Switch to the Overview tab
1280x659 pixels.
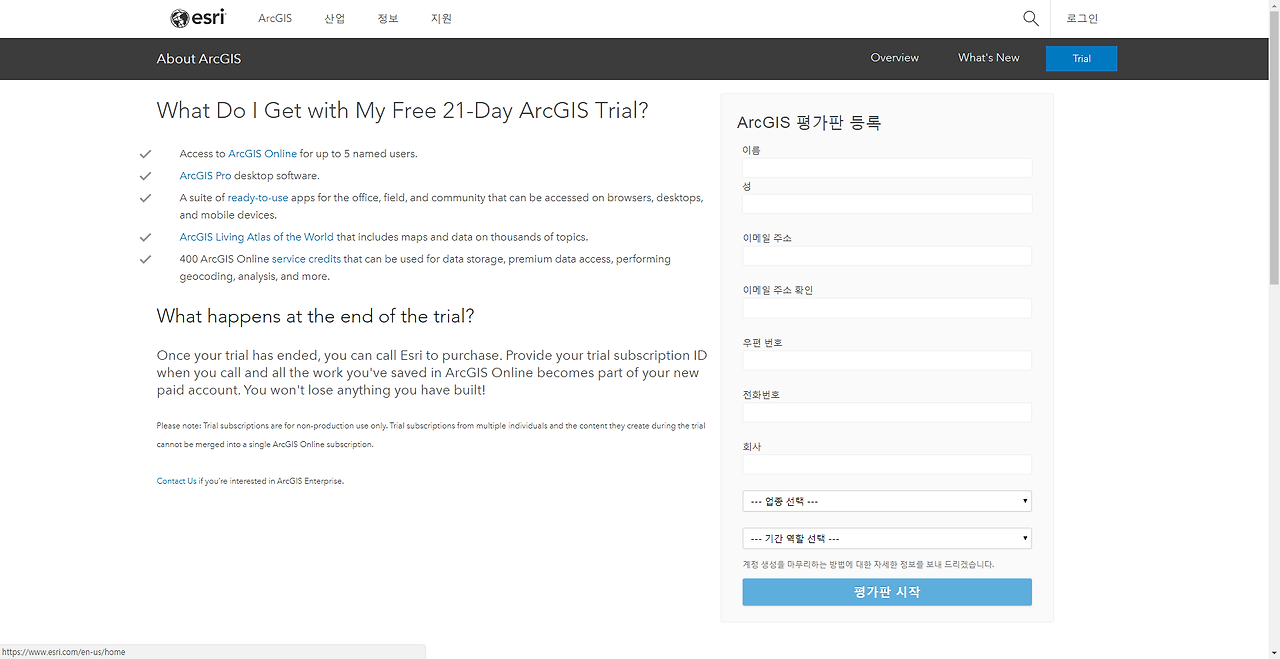[x=894, y=58]
